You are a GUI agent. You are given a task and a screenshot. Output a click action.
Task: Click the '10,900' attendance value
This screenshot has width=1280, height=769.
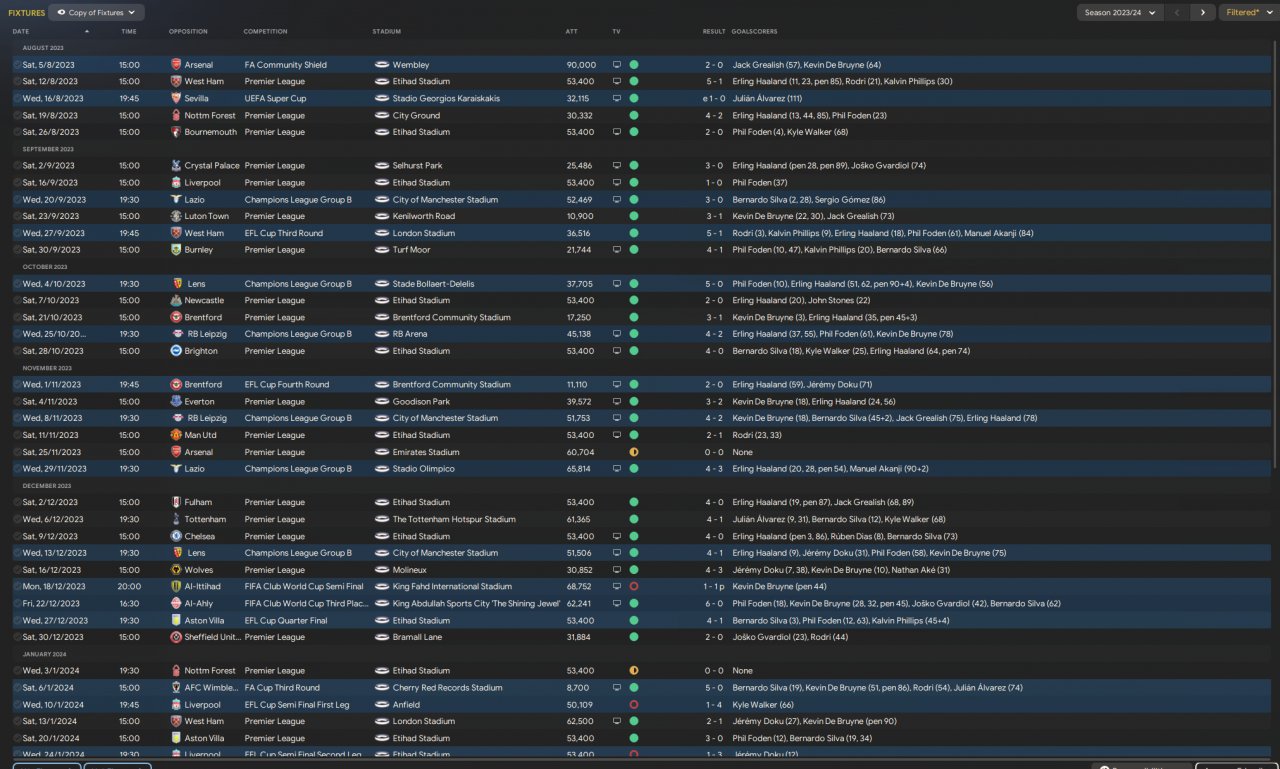pos(581,216)
